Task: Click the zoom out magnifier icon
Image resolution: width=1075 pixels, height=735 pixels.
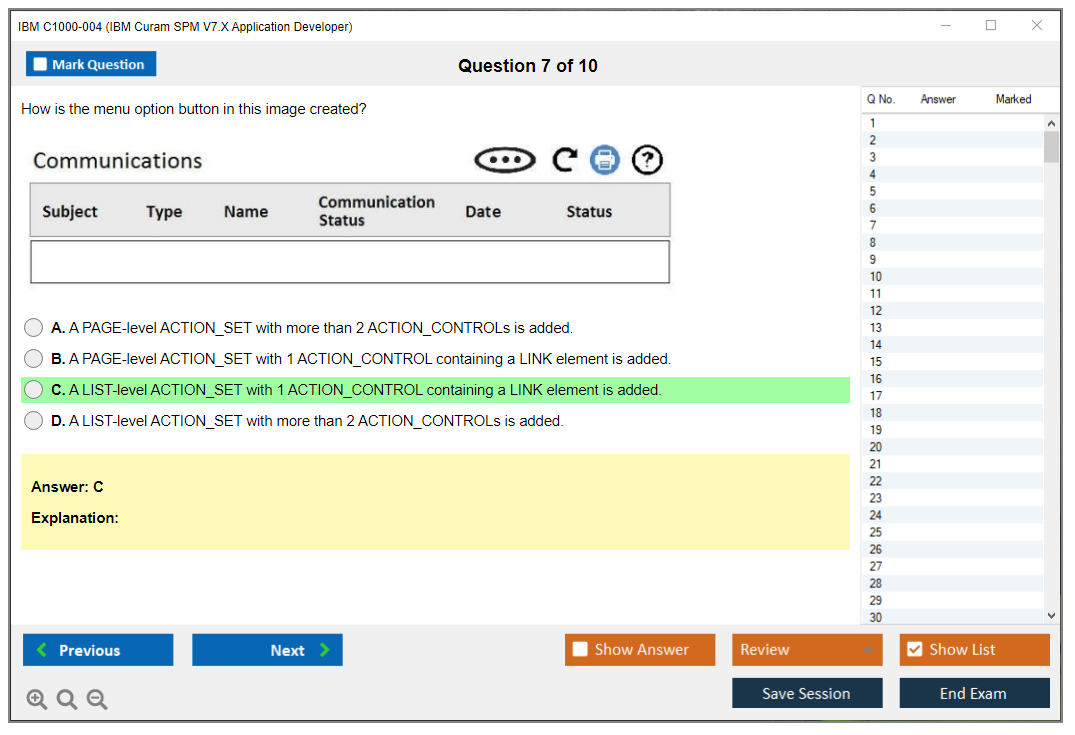Action: pyautogui.click(x=97, y=700)
